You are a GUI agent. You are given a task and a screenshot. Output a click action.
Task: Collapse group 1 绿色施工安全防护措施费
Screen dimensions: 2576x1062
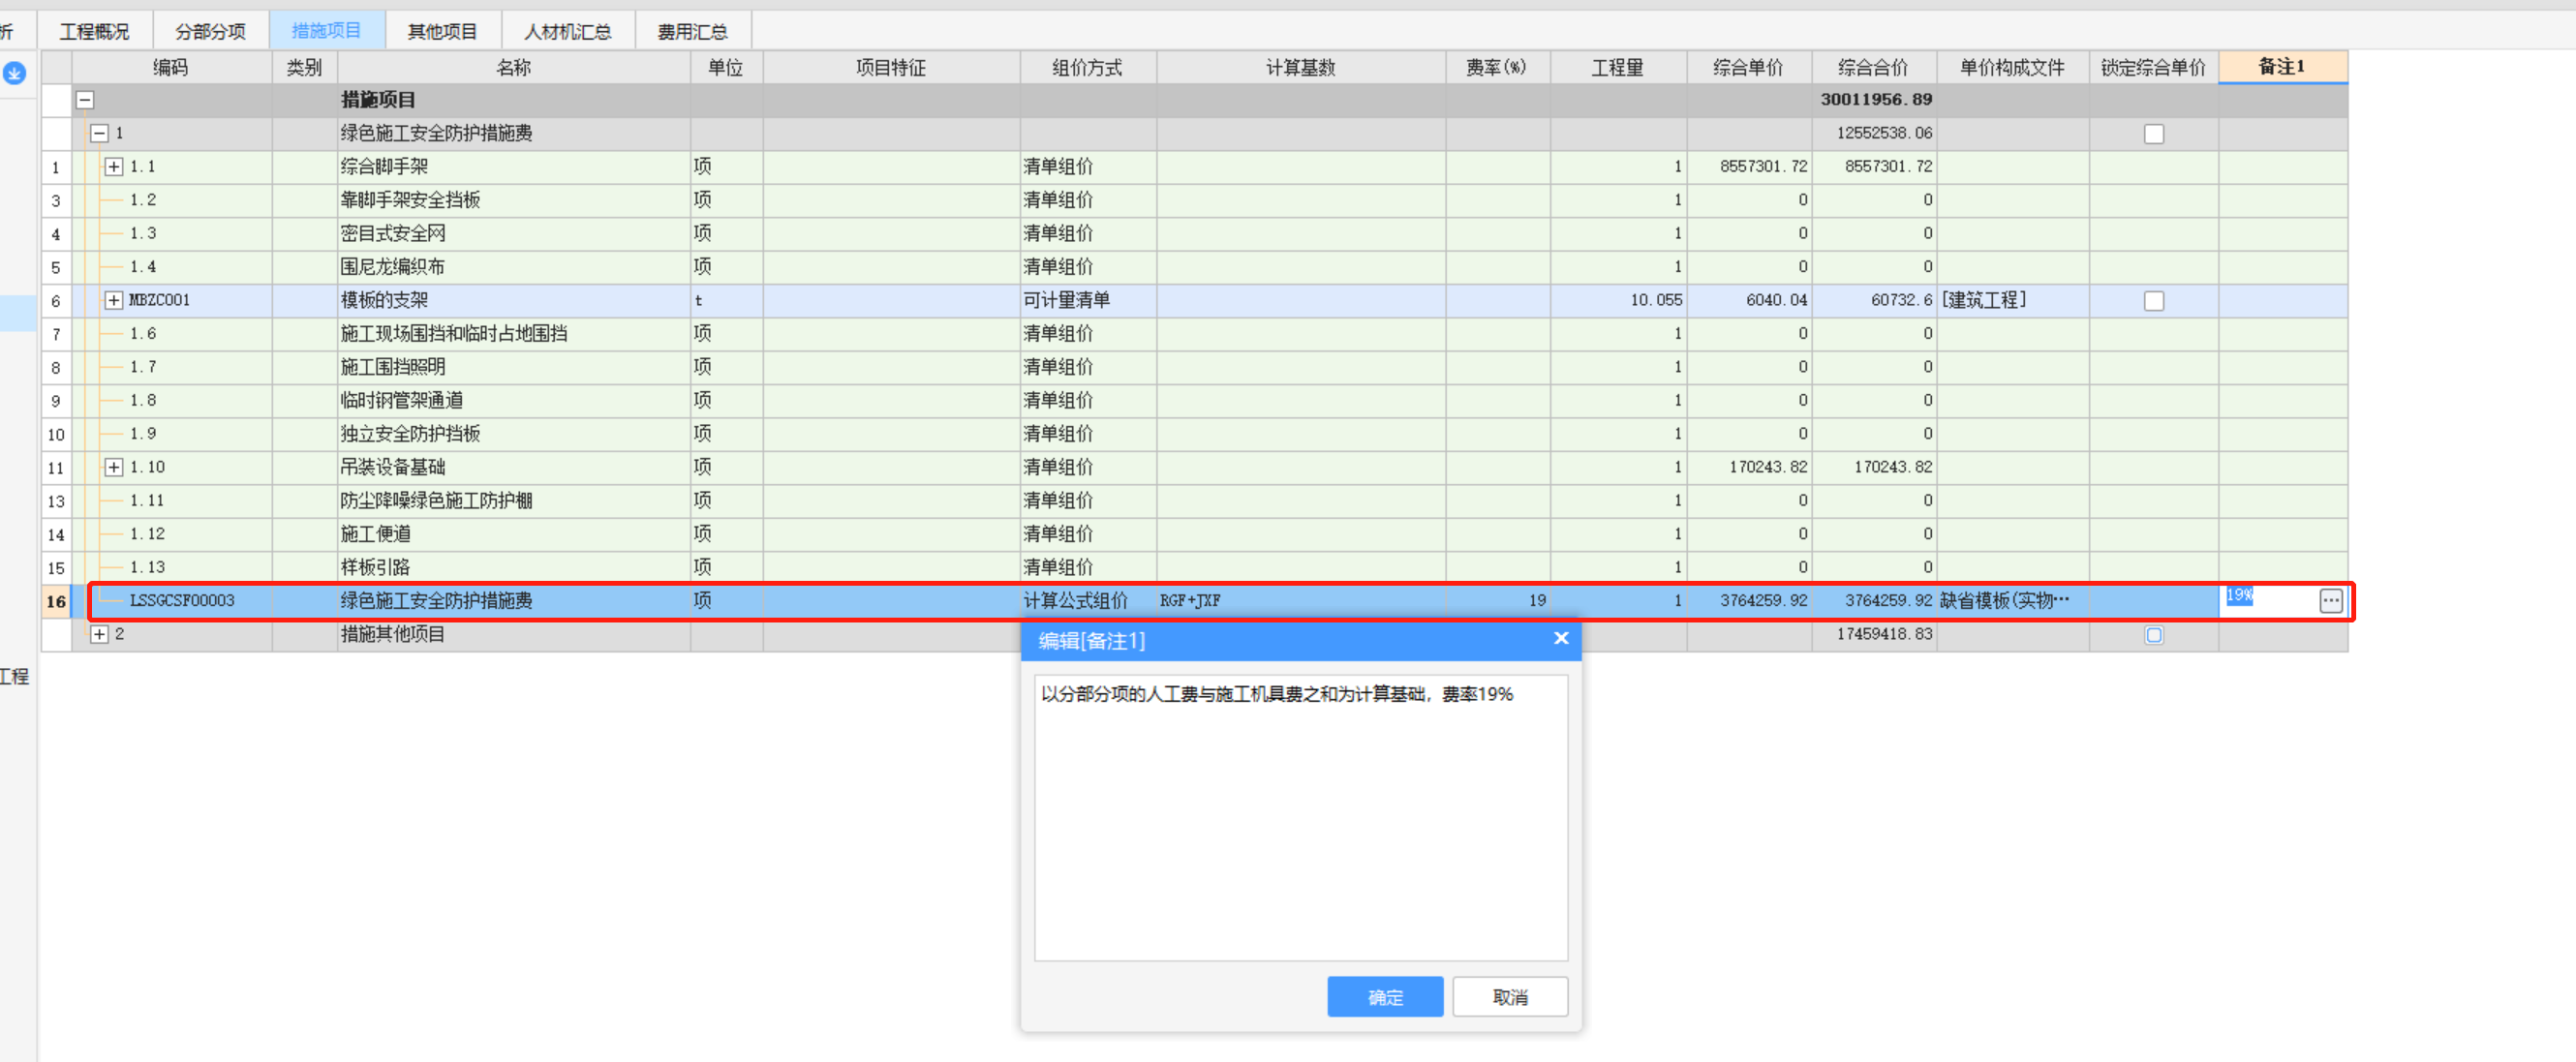(99, 133)
